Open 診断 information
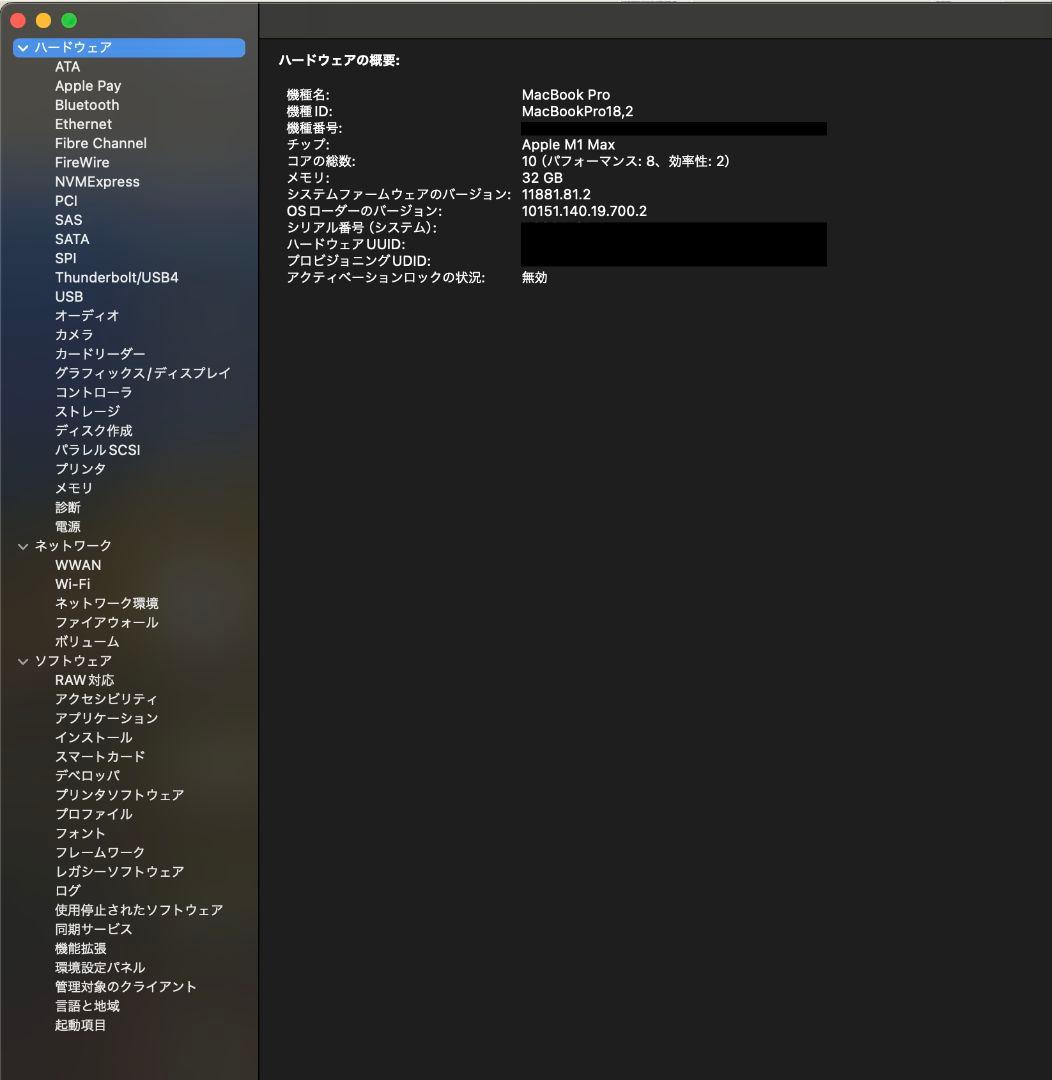This screenshot has width=1052, height=1080. pos(68,508)
